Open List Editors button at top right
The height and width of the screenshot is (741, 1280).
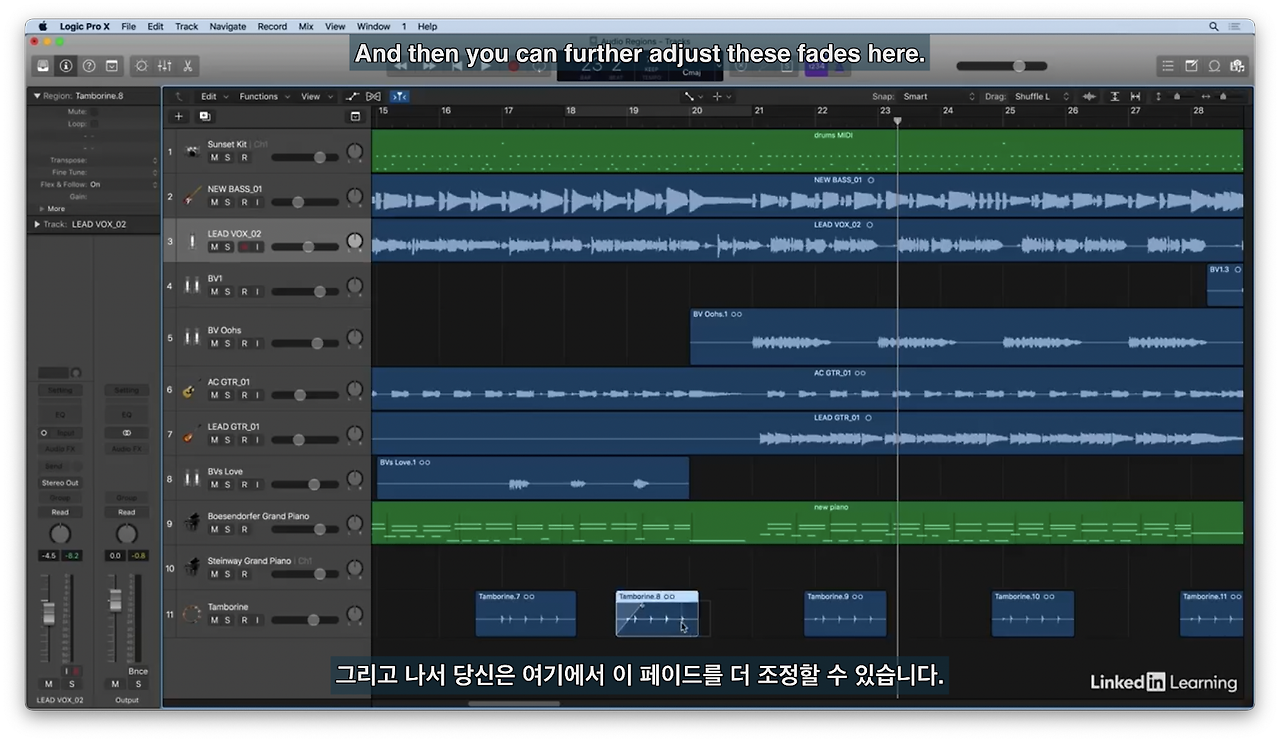[1168, 66]
